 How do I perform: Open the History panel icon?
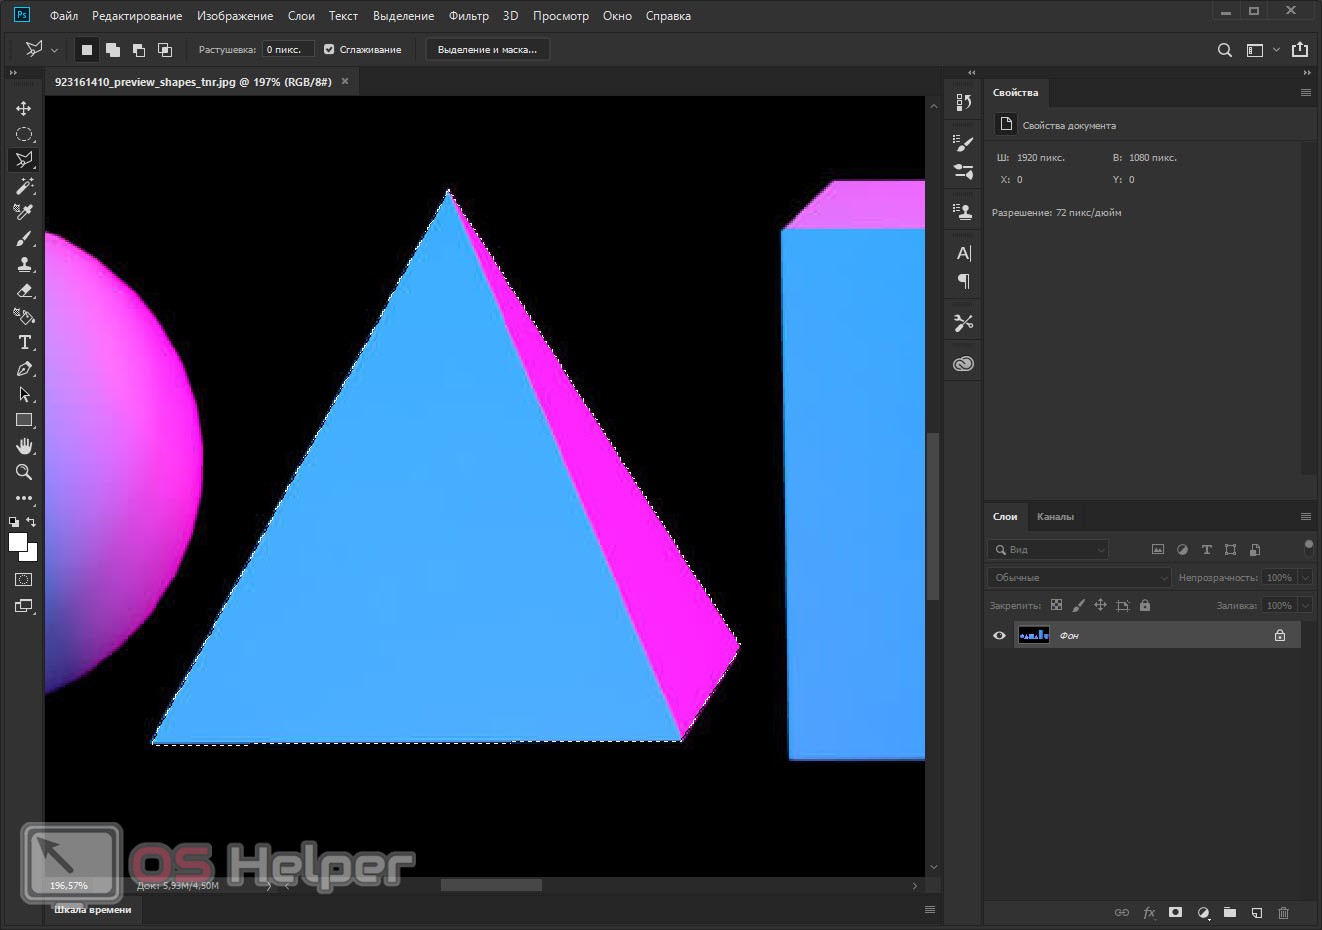pos(964,102)
